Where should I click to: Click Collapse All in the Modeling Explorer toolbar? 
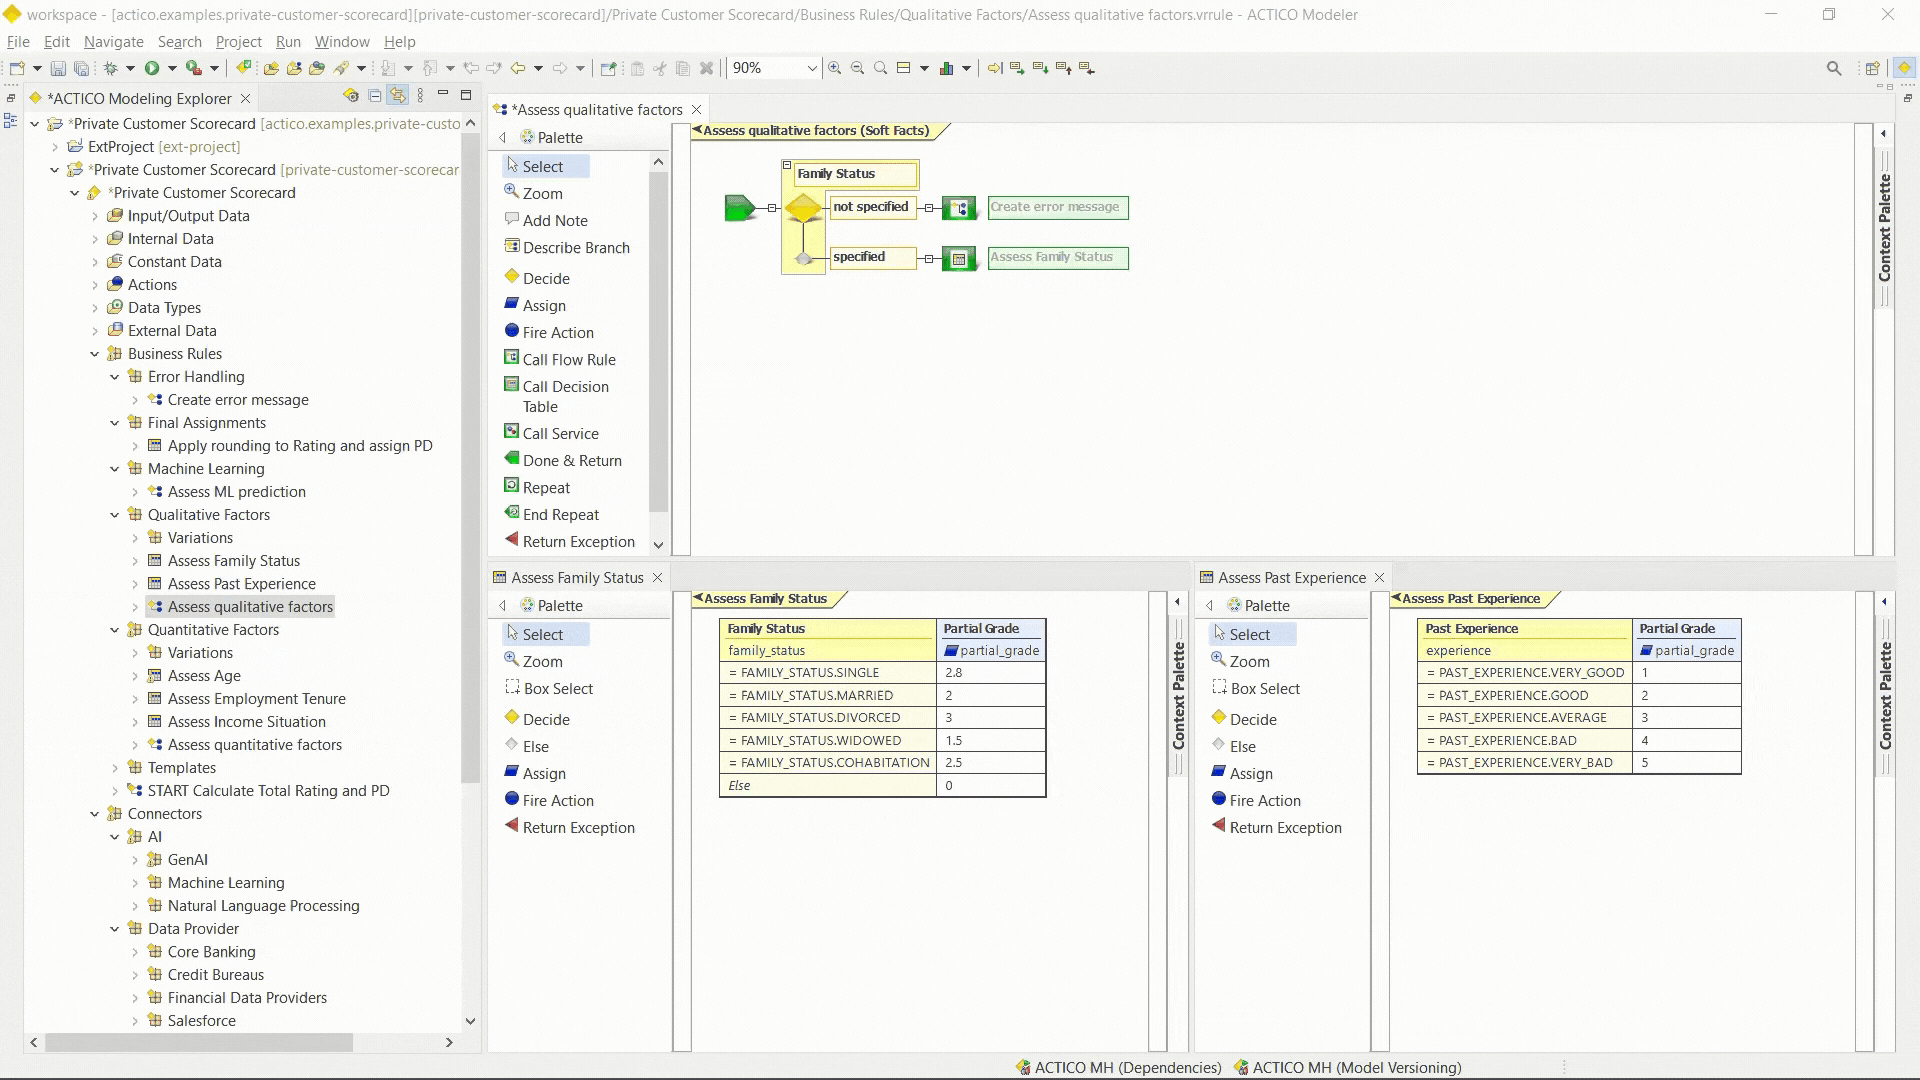coord(374,95)
